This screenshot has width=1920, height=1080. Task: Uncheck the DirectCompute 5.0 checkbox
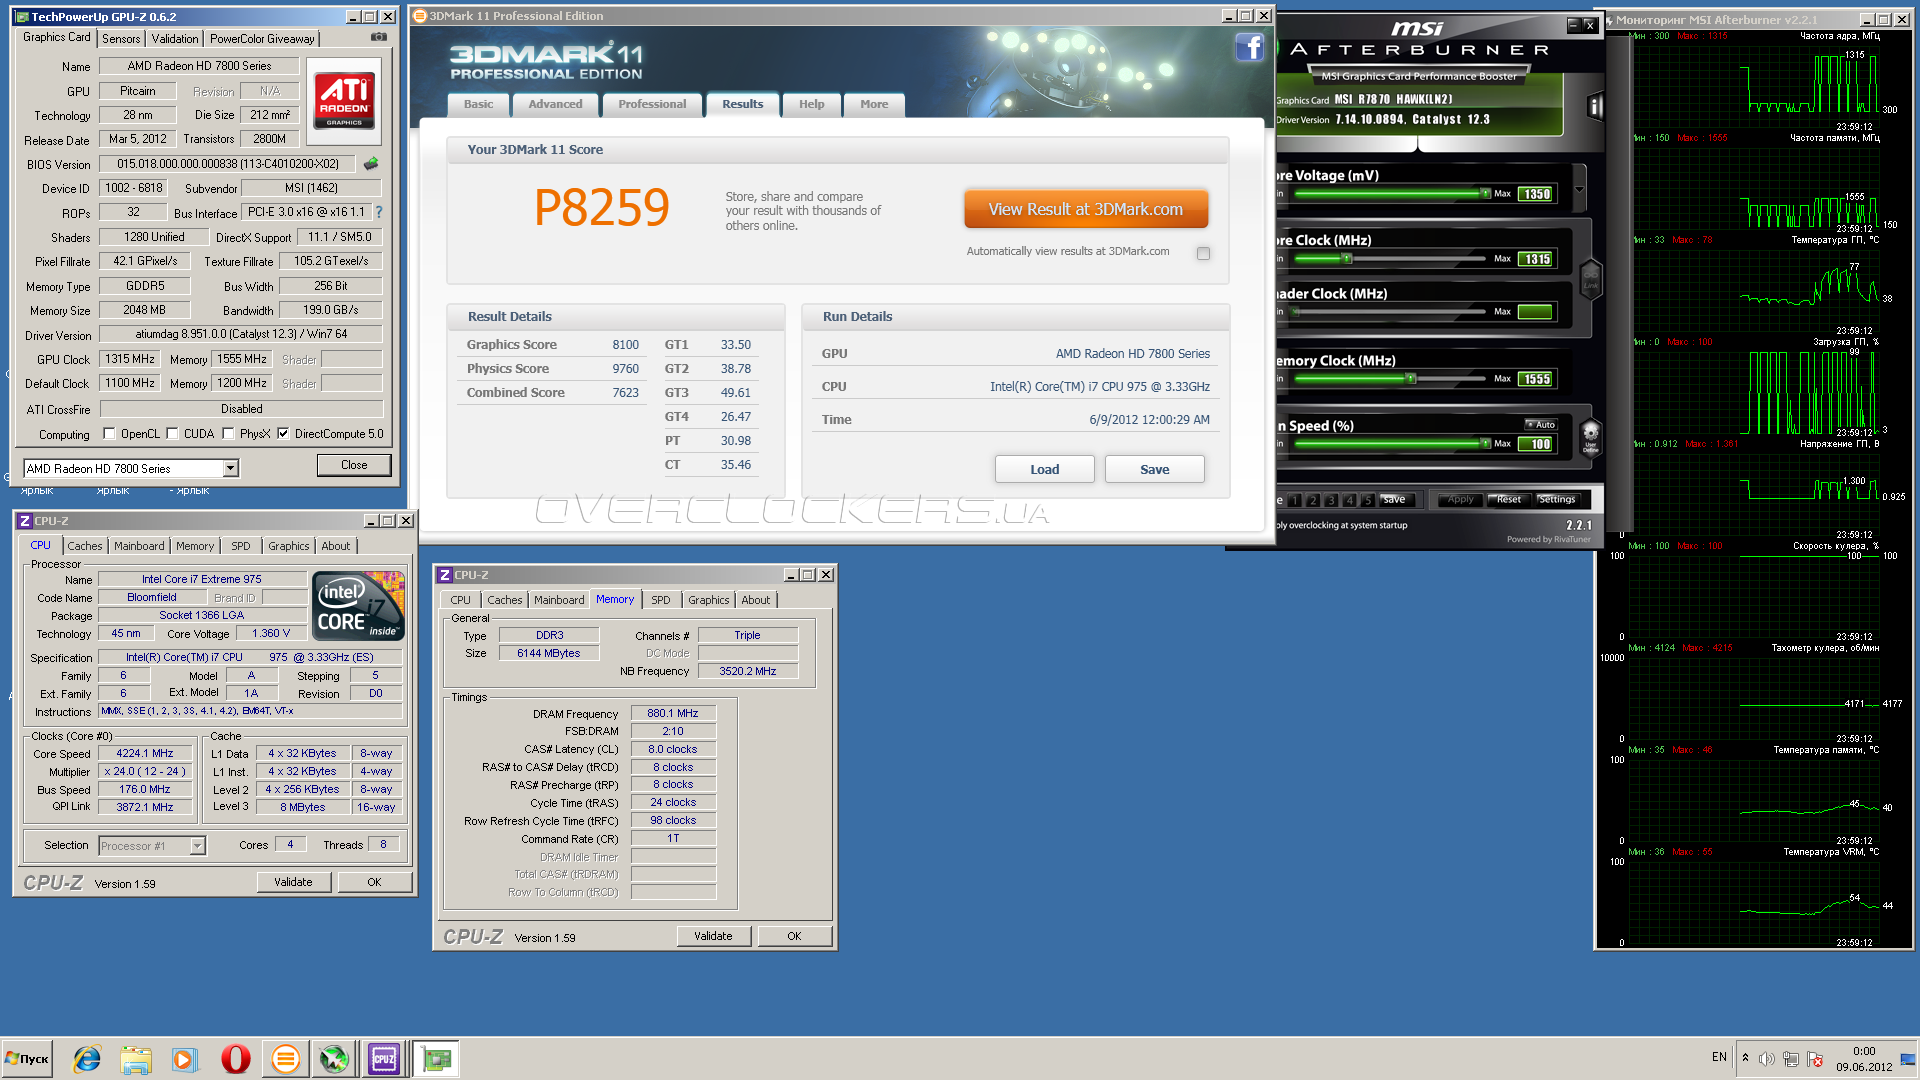[283, 433]
